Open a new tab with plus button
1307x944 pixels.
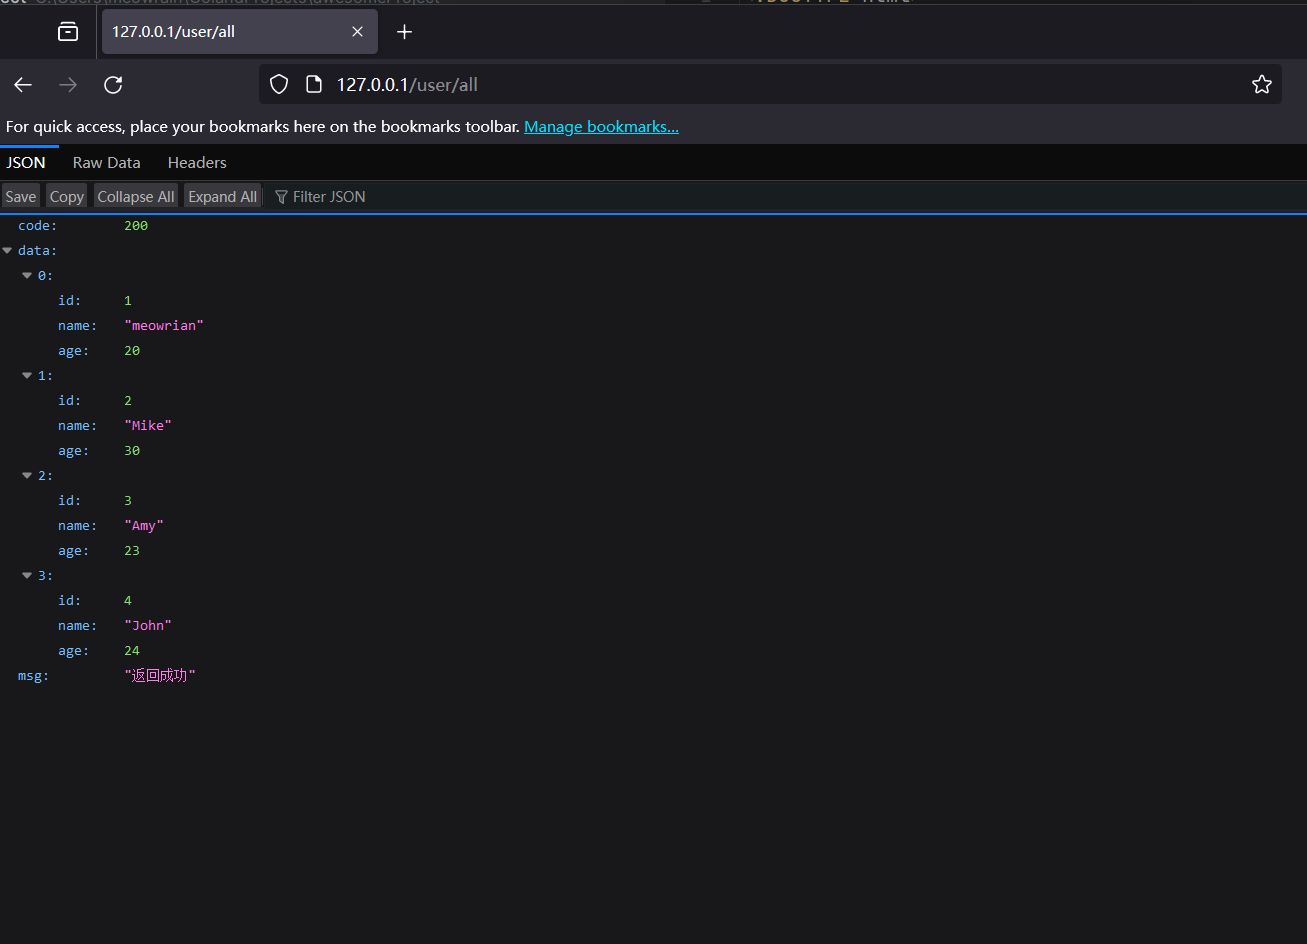[404, 32]
